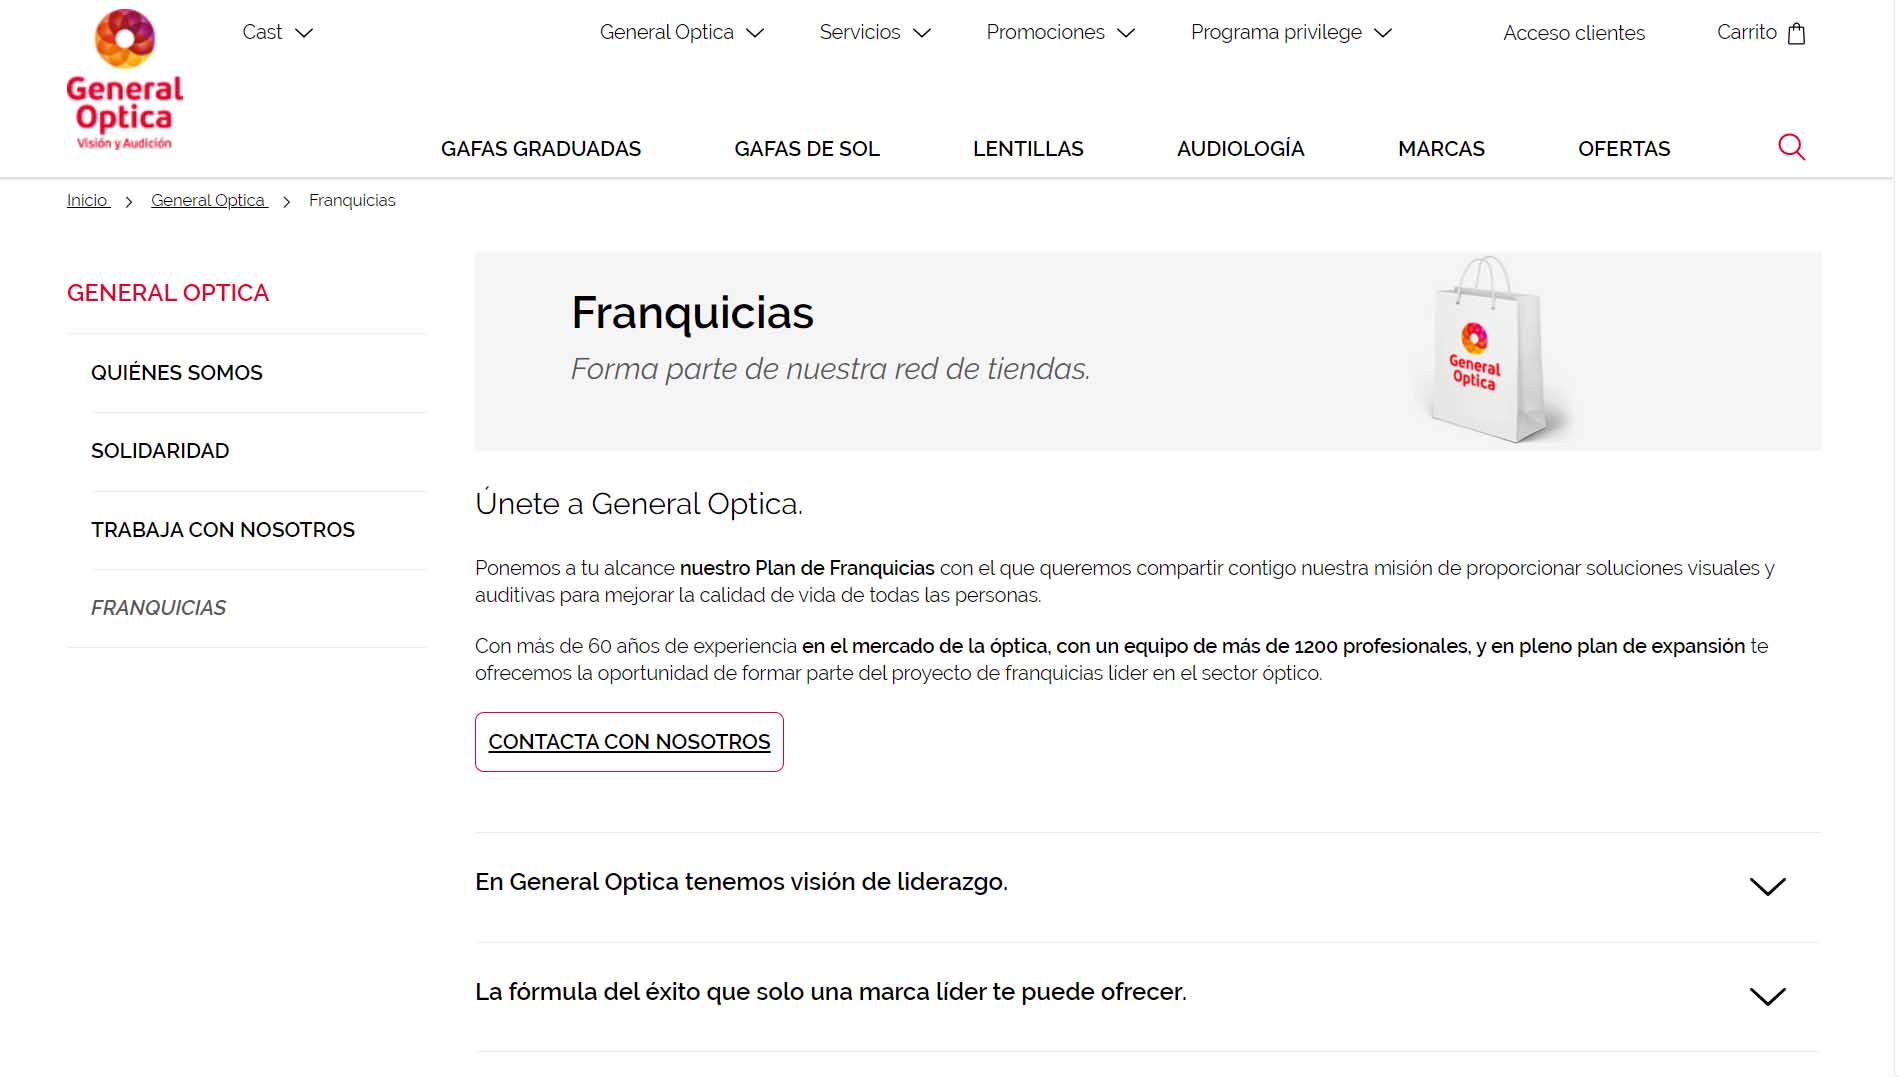
Task: Select TRABAJA CON NOSOTROS sidebar entry
Action: [222, 530]
